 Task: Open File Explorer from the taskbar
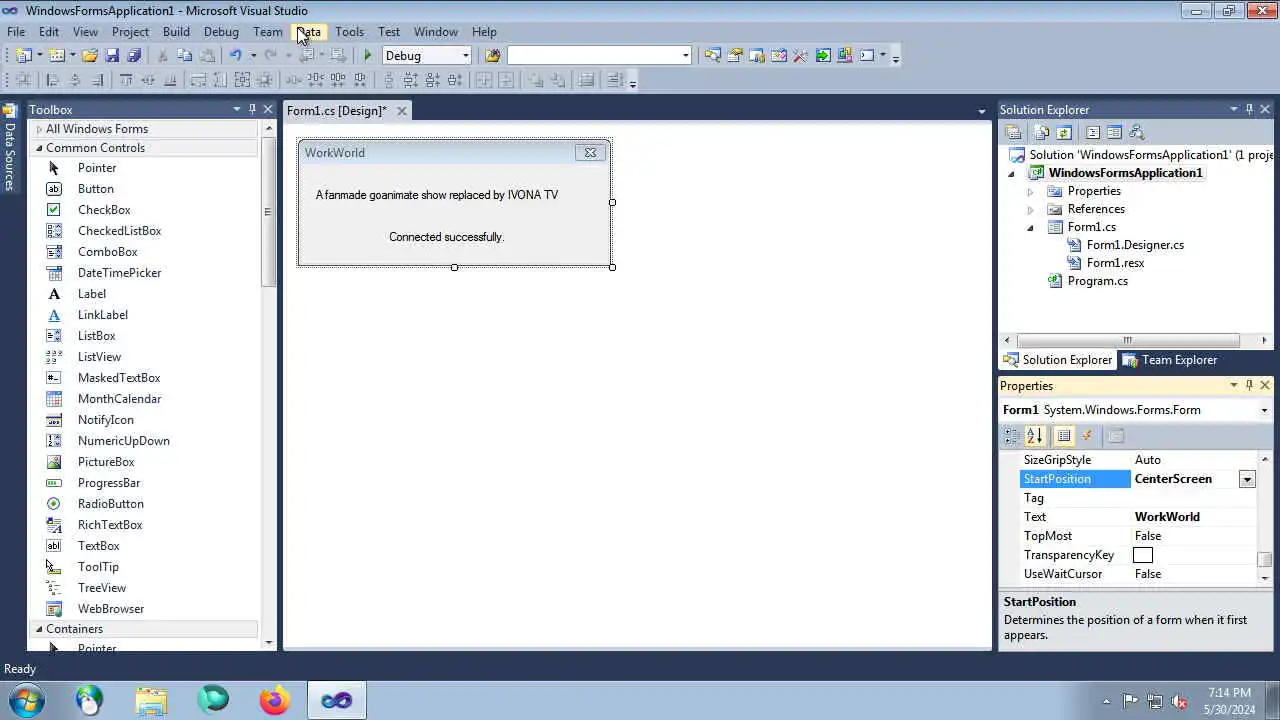tap(151, 700)
